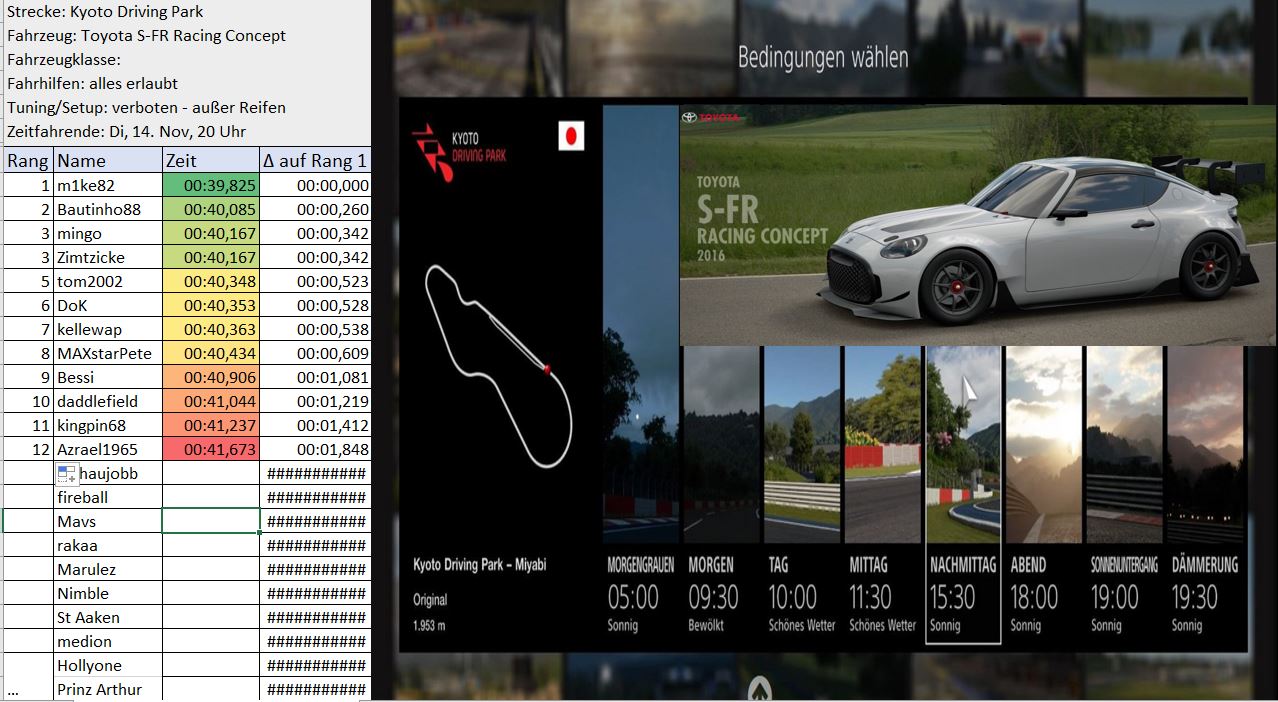Select the name cell Prinz Arthur
Viewport: 1278px width, 702px height.
(x=108, y=689)
